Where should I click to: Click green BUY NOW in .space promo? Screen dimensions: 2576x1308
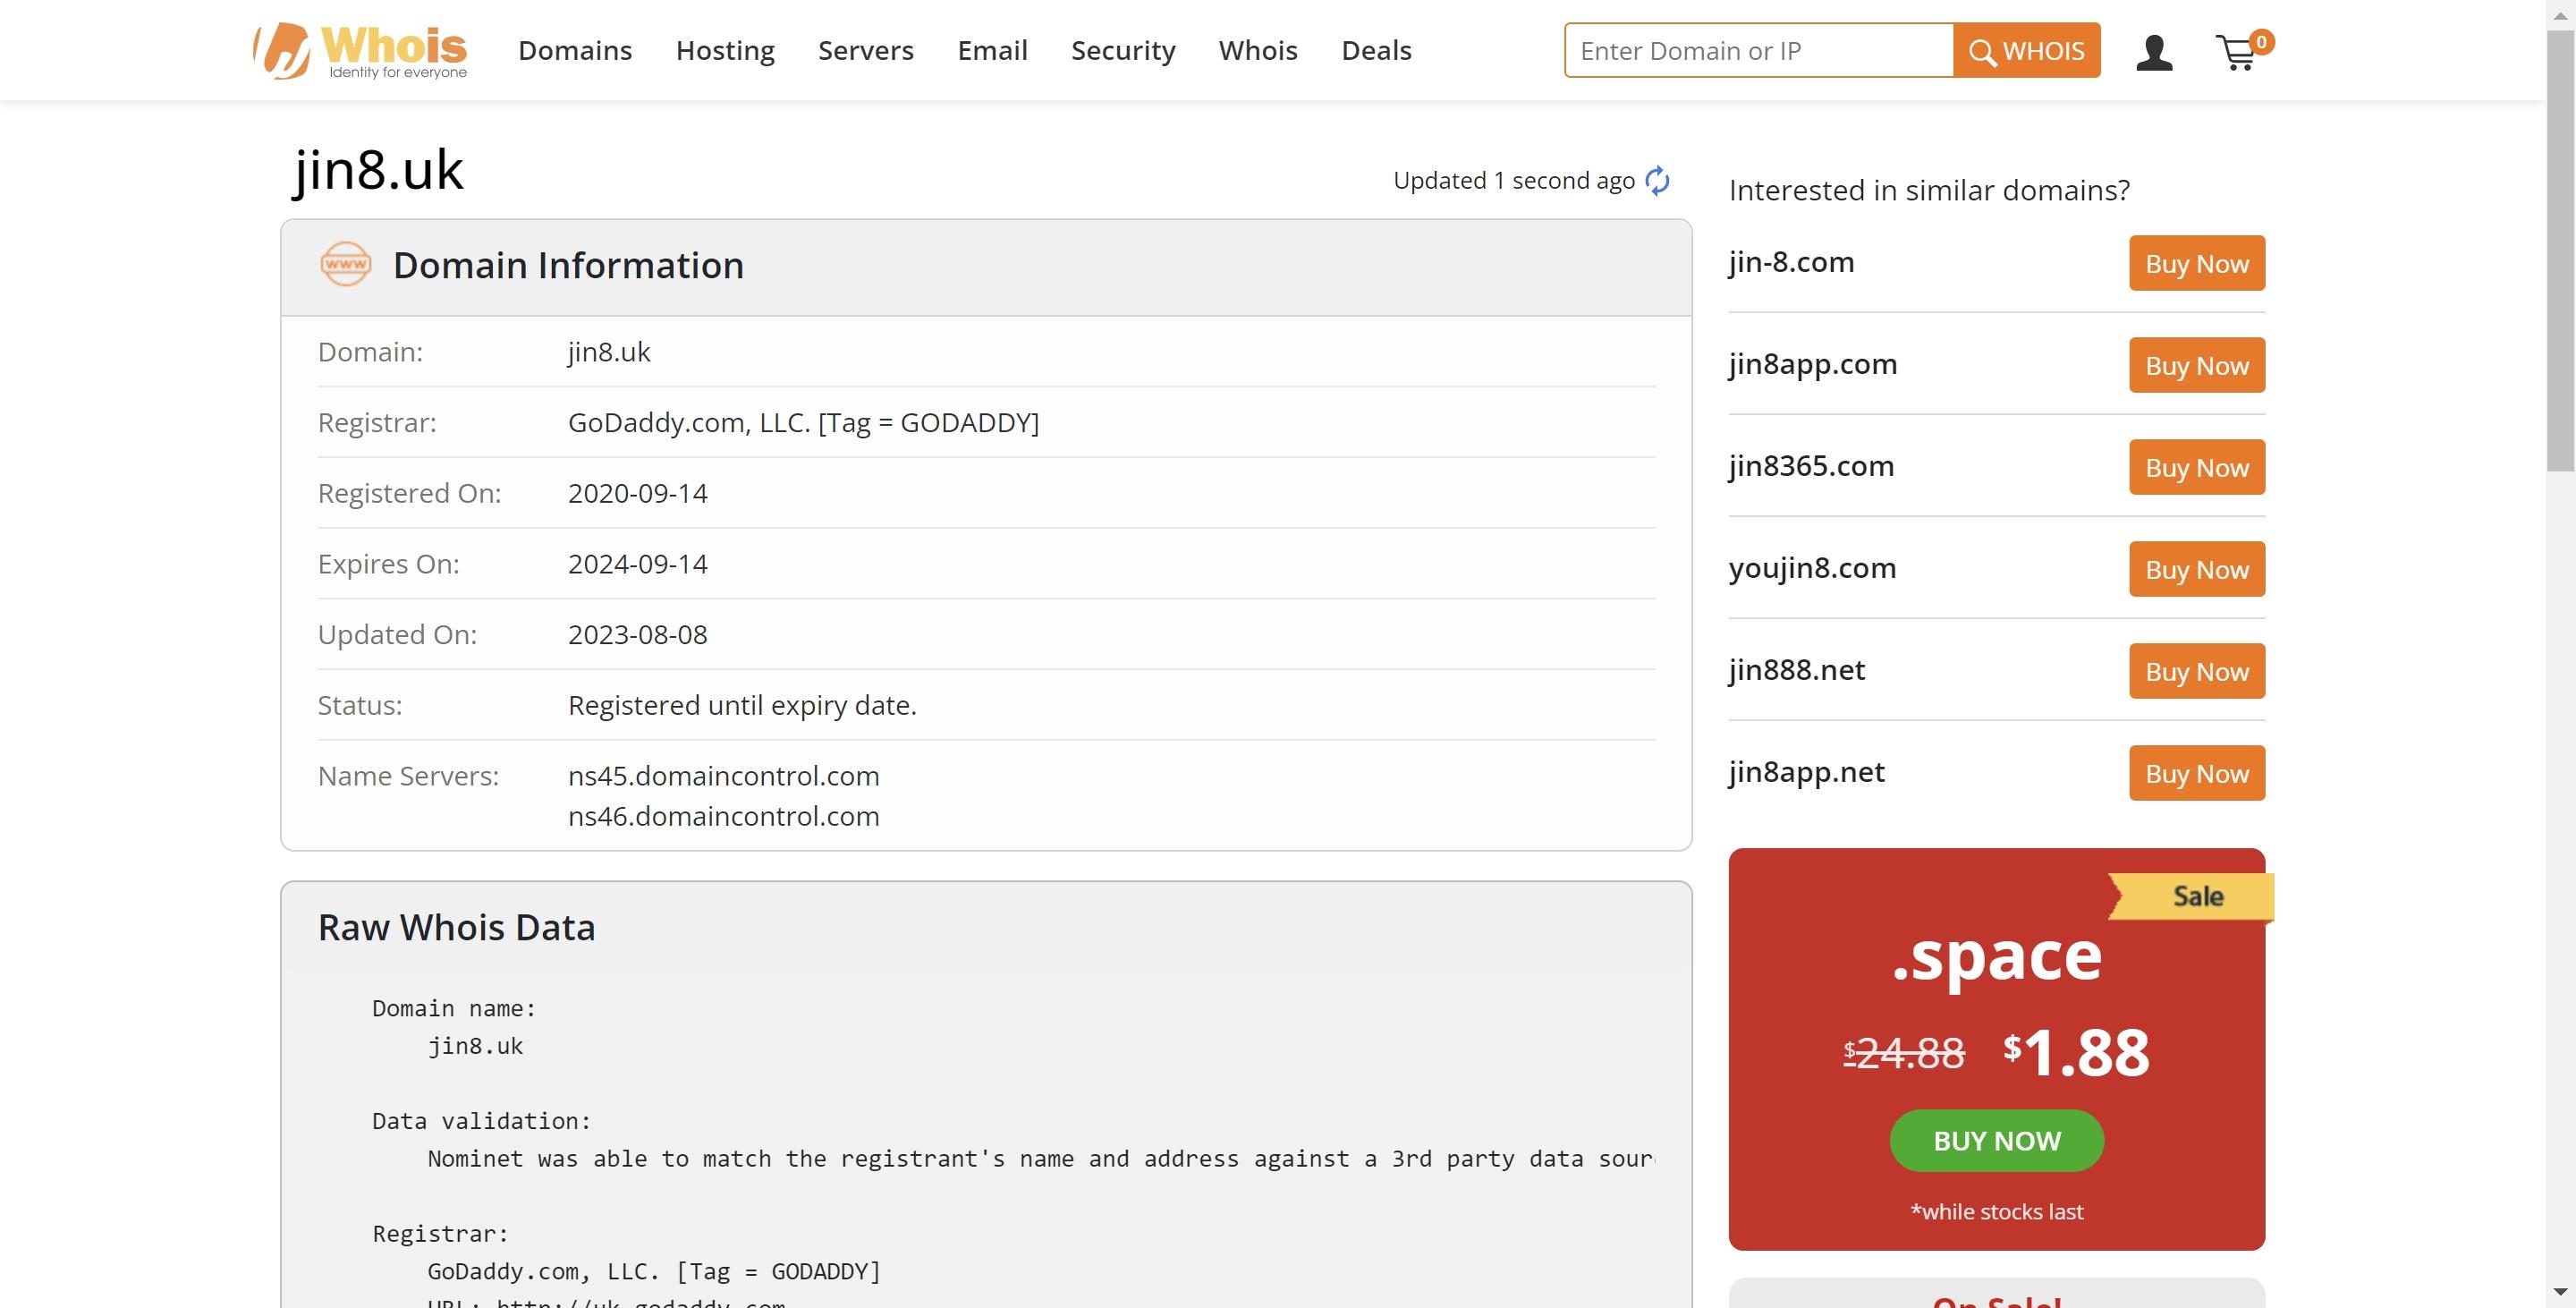click(1997, 1141)
